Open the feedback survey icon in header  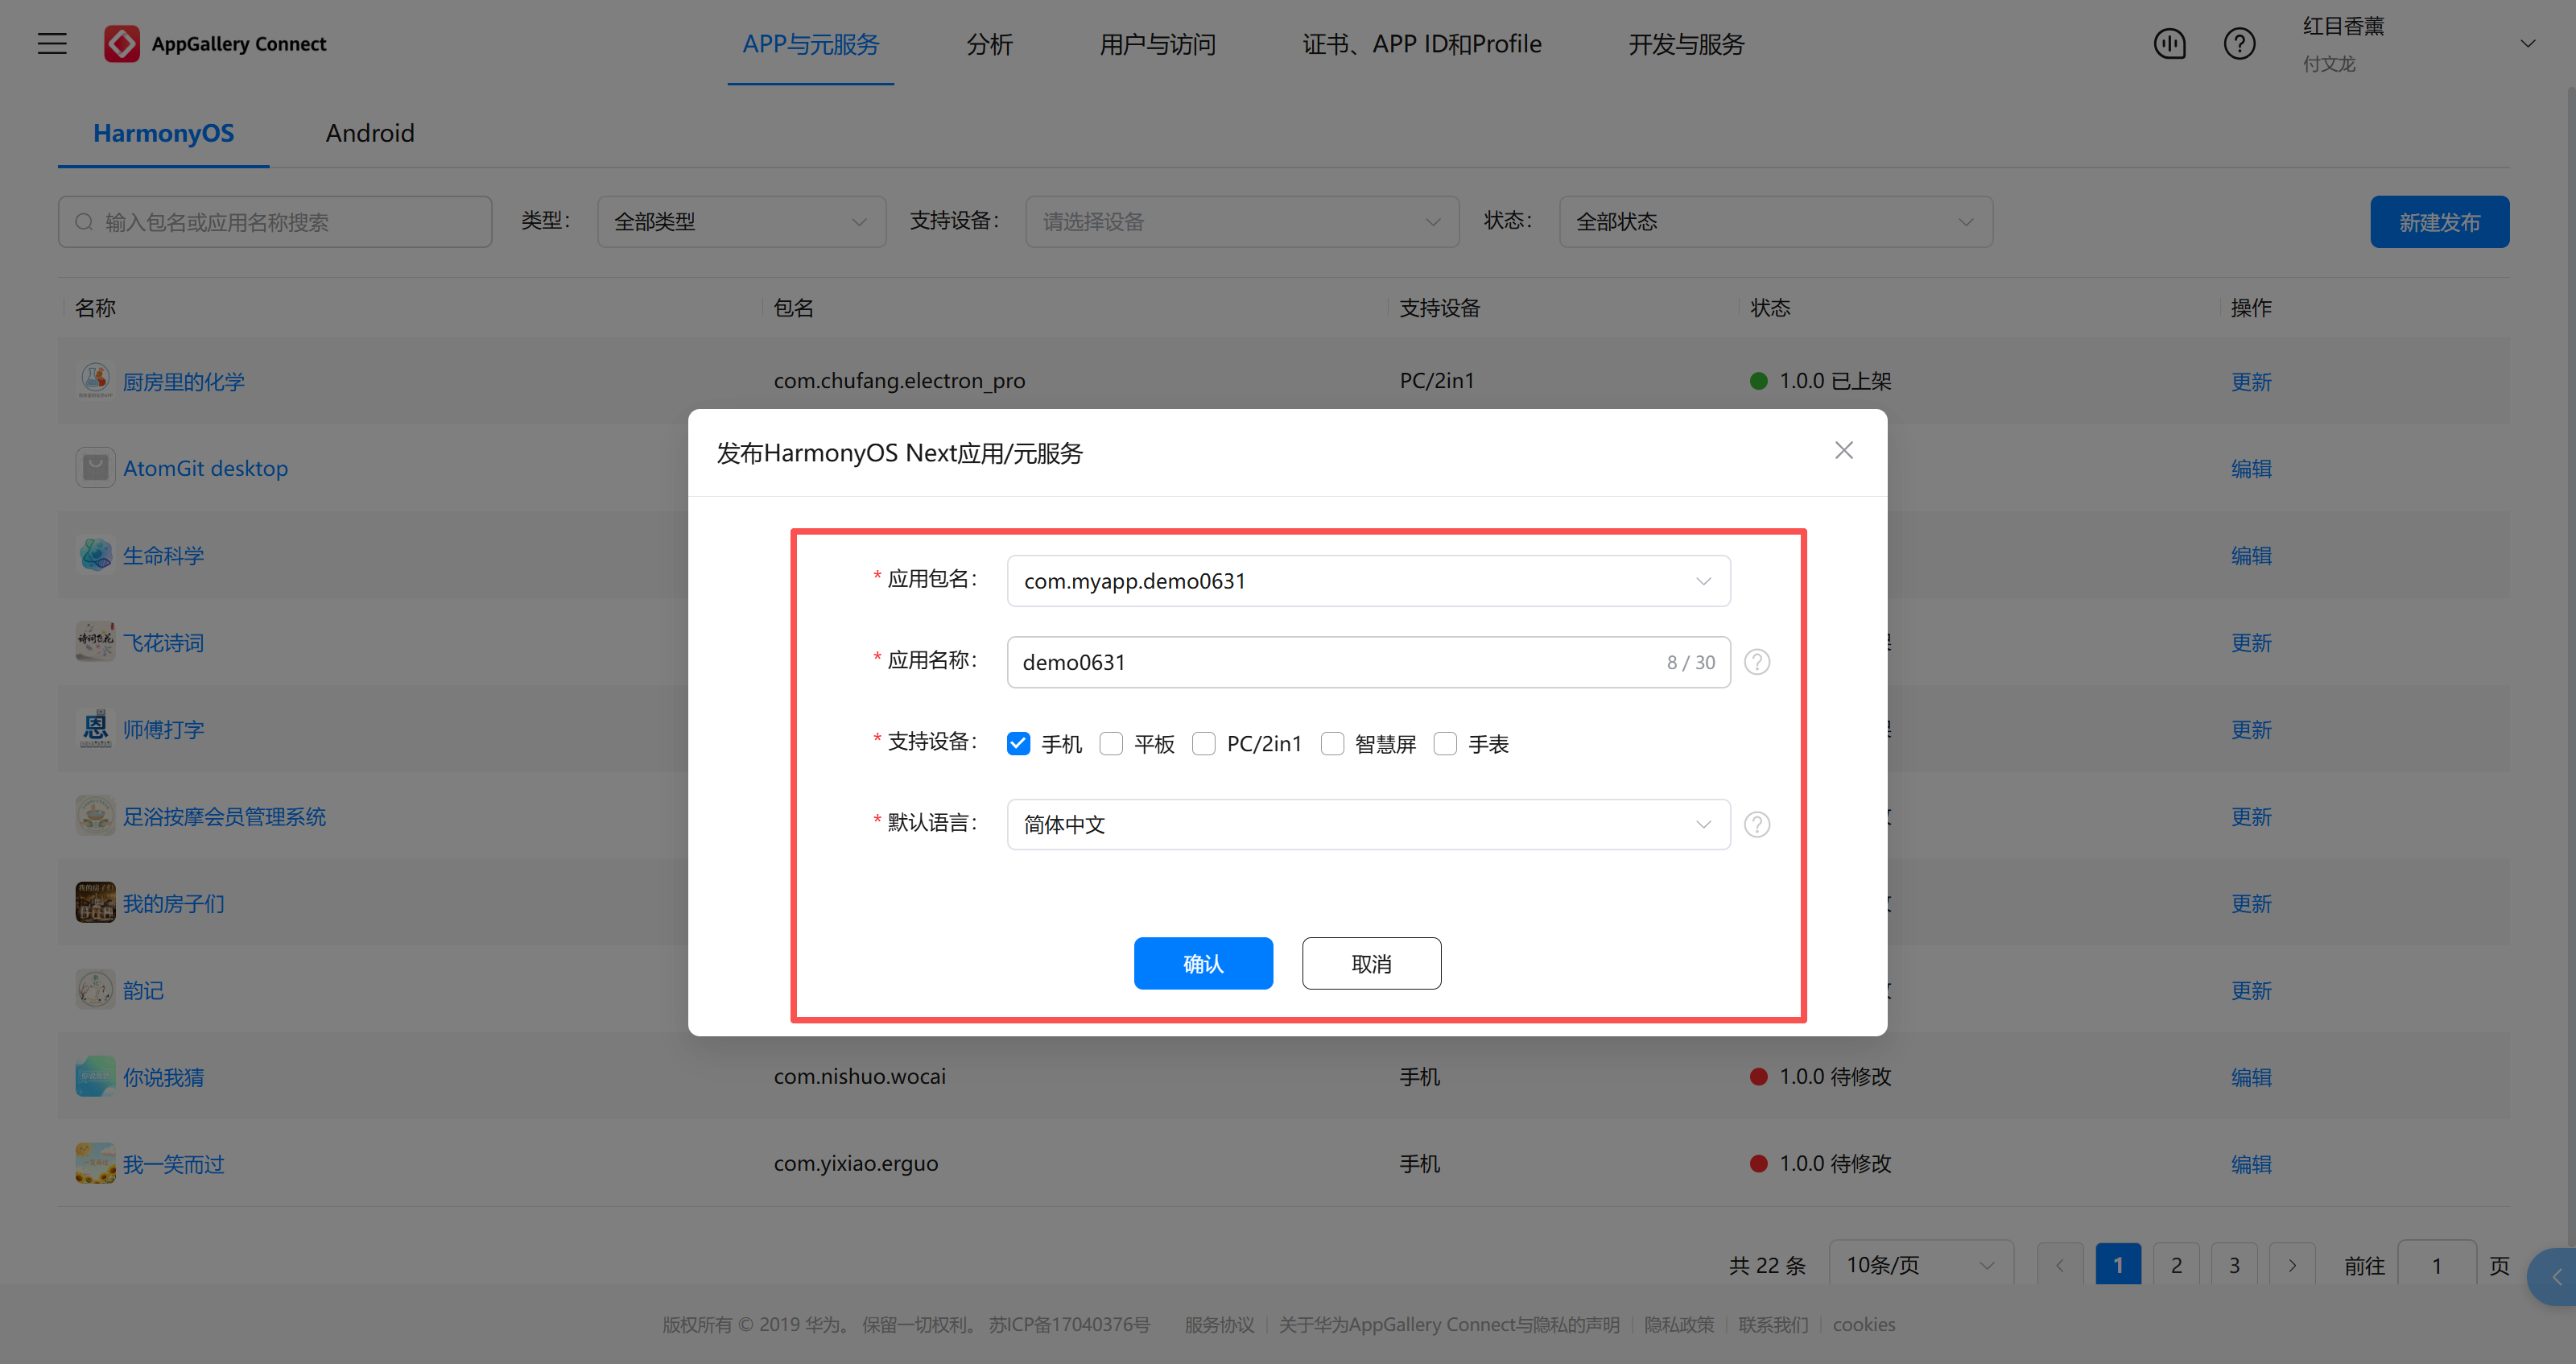(2169, 44)
